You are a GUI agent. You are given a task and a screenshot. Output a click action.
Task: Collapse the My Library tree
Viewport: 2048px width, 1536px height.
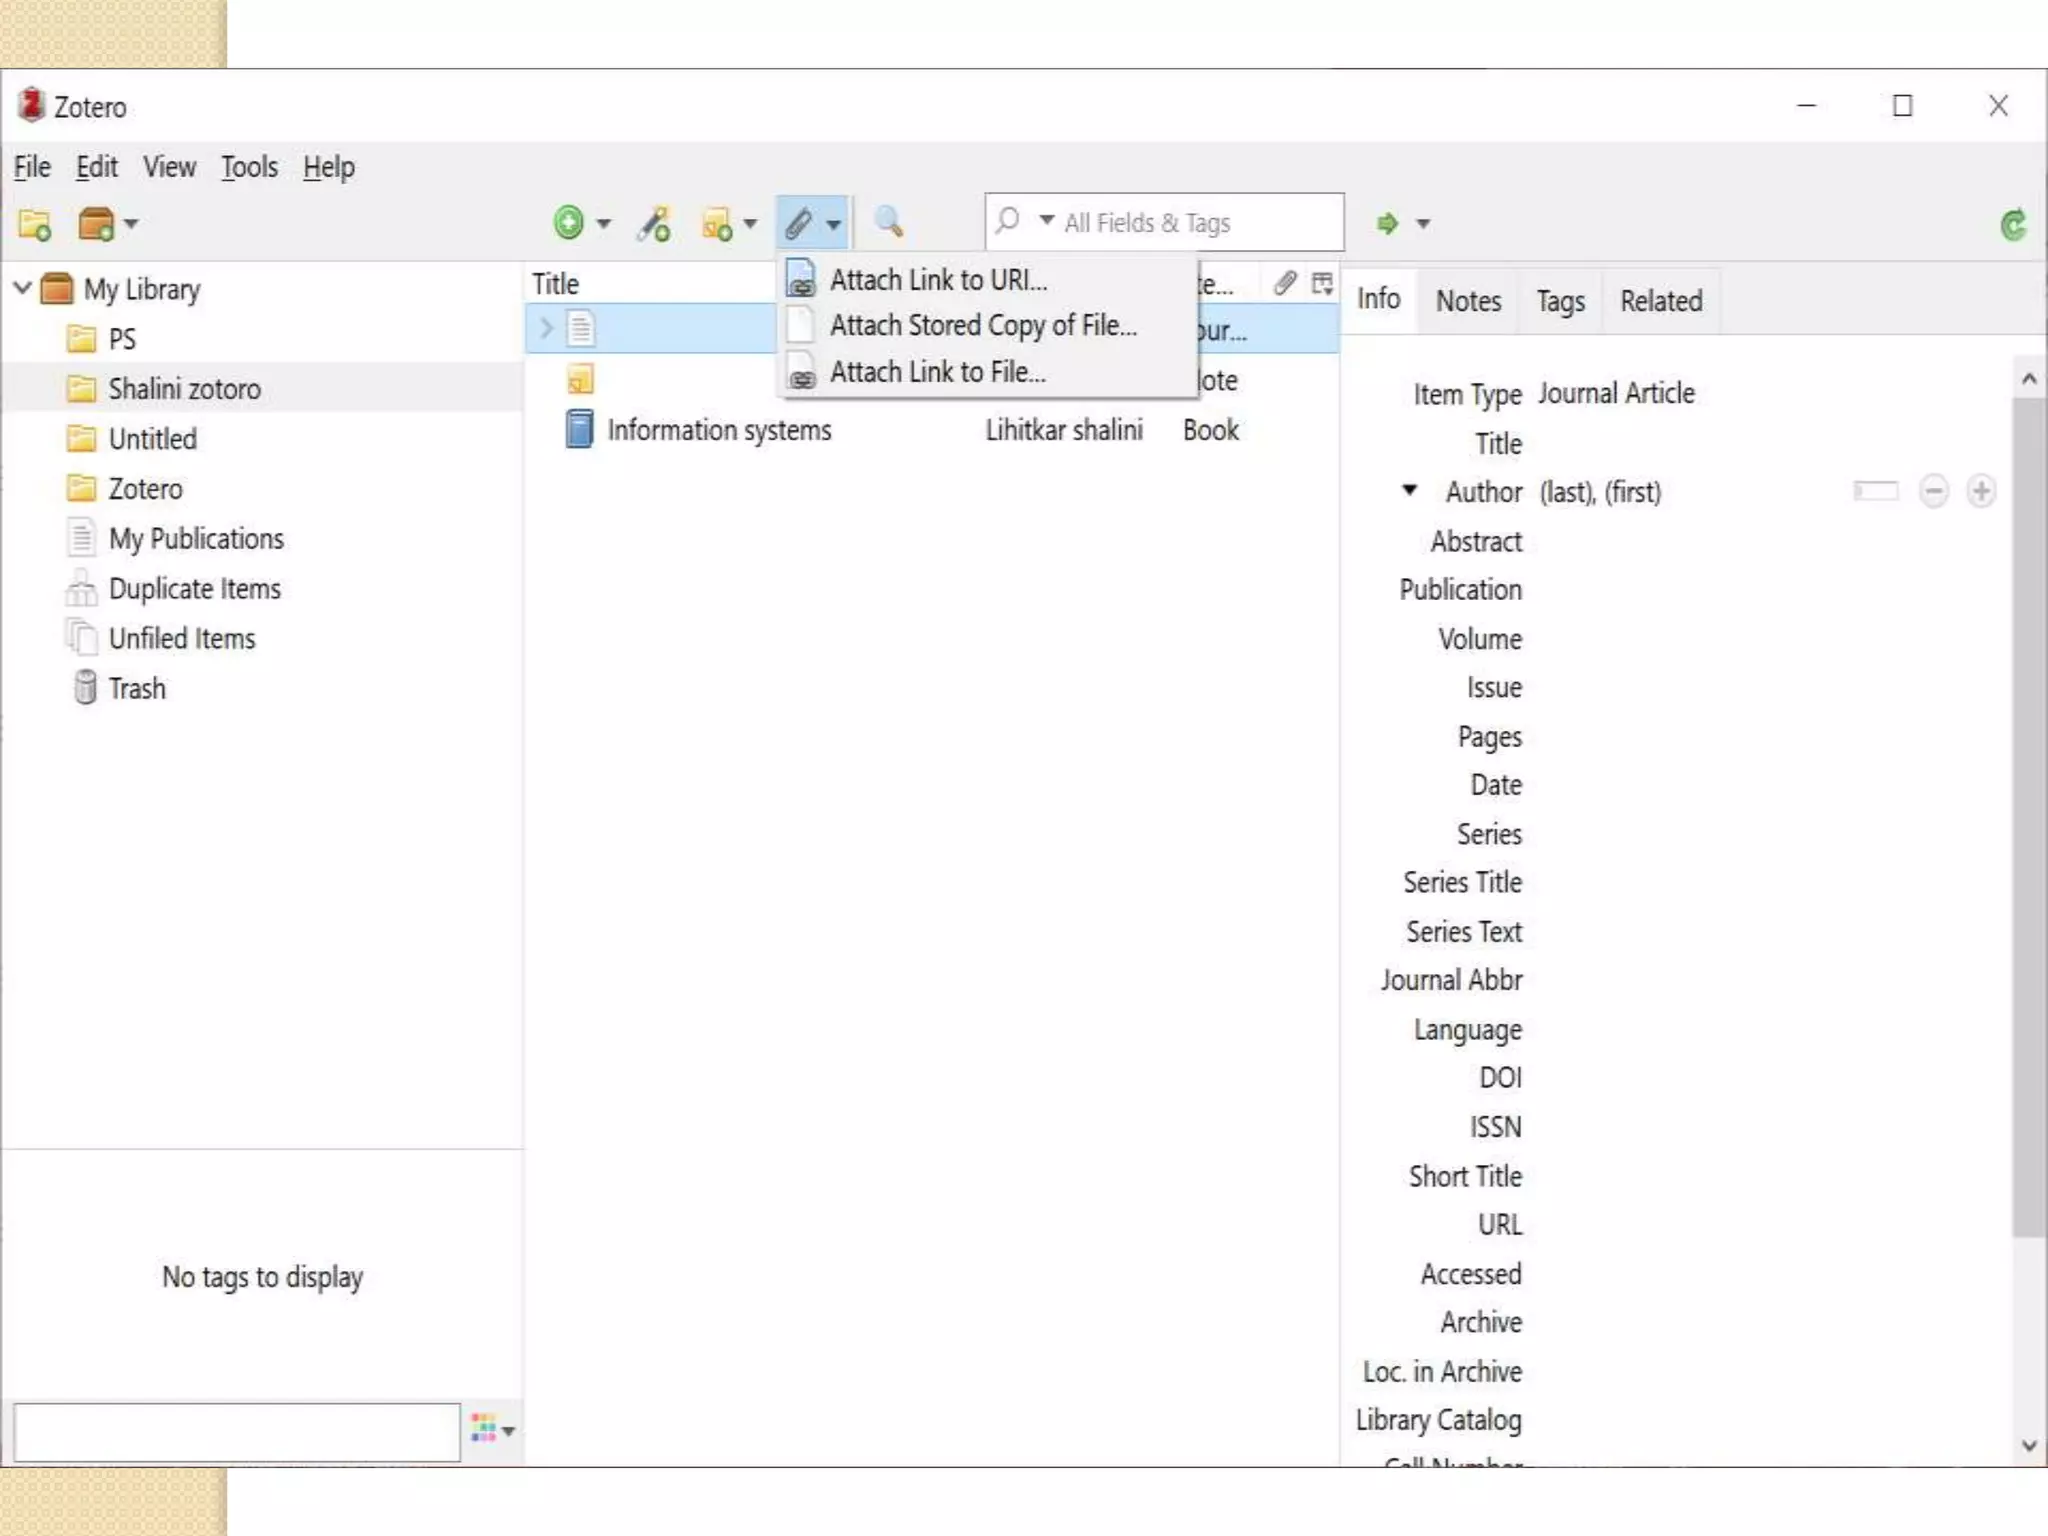click(x=23, y=289)
